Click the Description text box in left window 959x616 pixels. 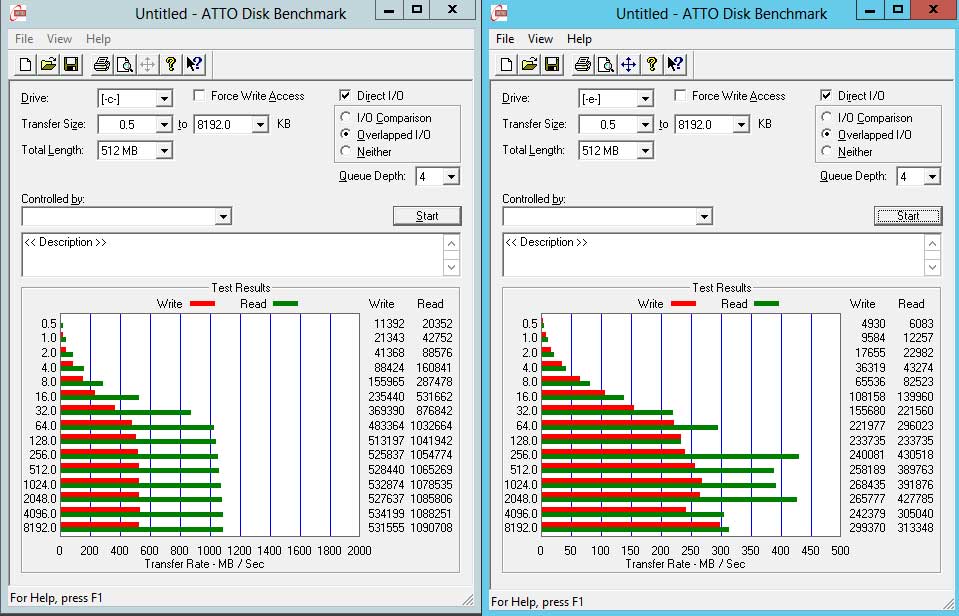(x=233, y=254)
